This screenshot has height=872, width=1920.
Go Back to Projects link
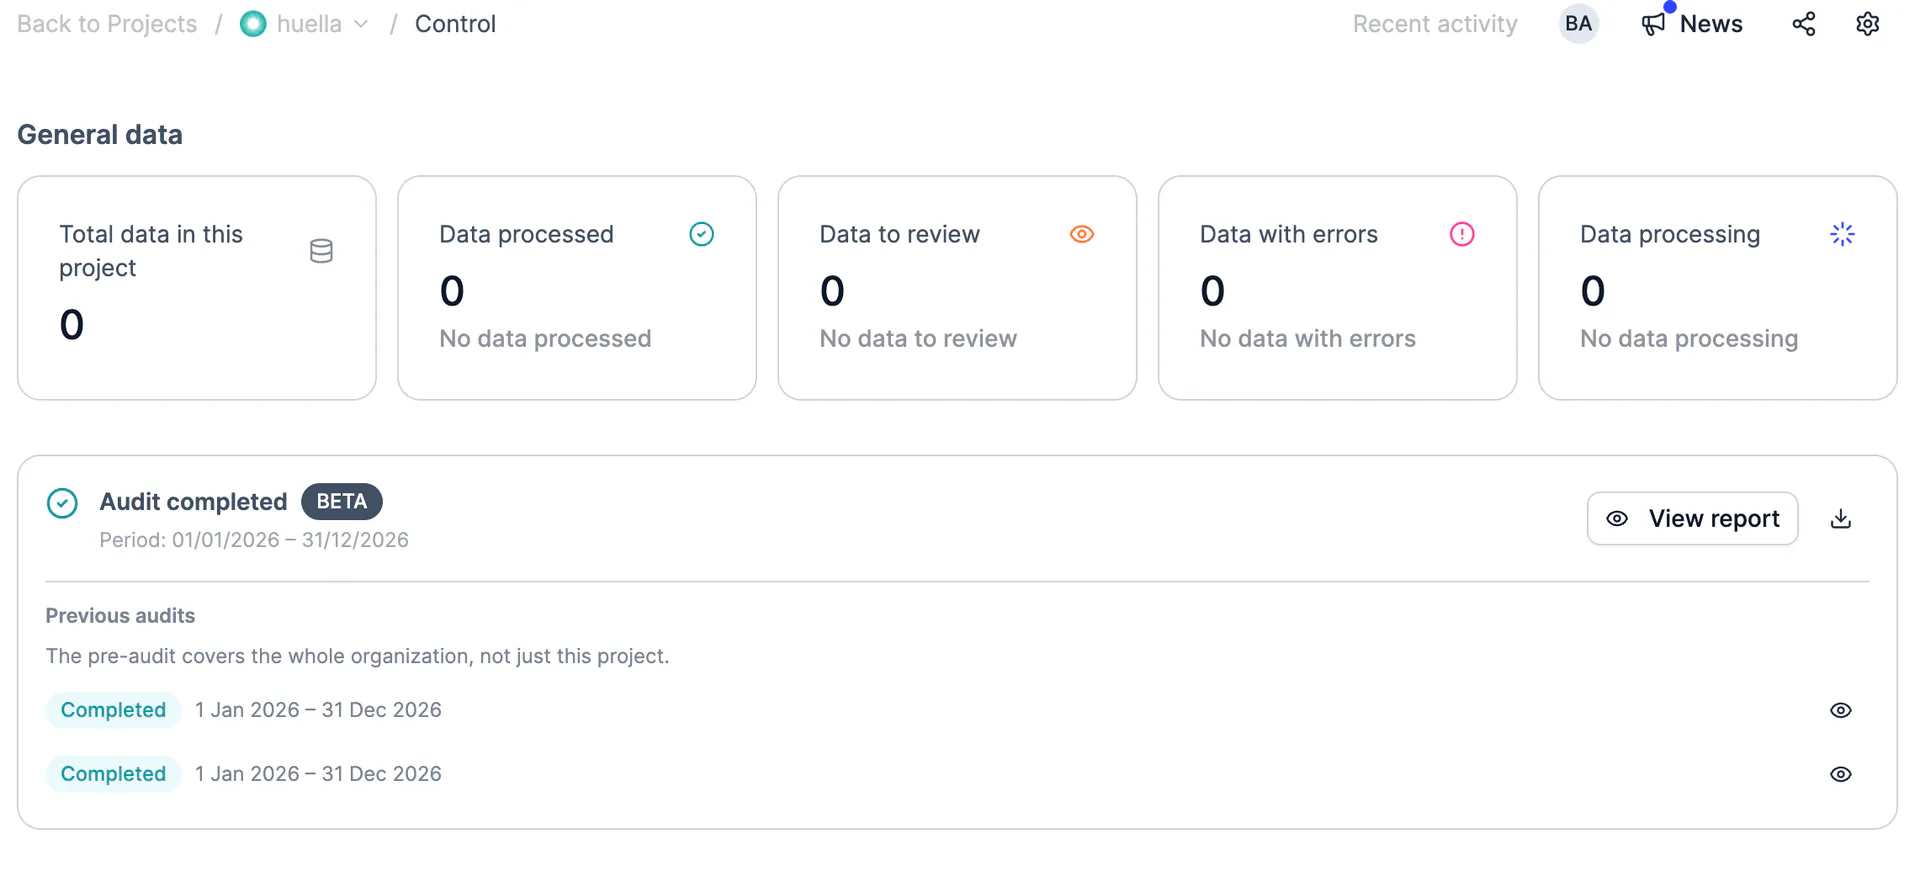point(107,24)
